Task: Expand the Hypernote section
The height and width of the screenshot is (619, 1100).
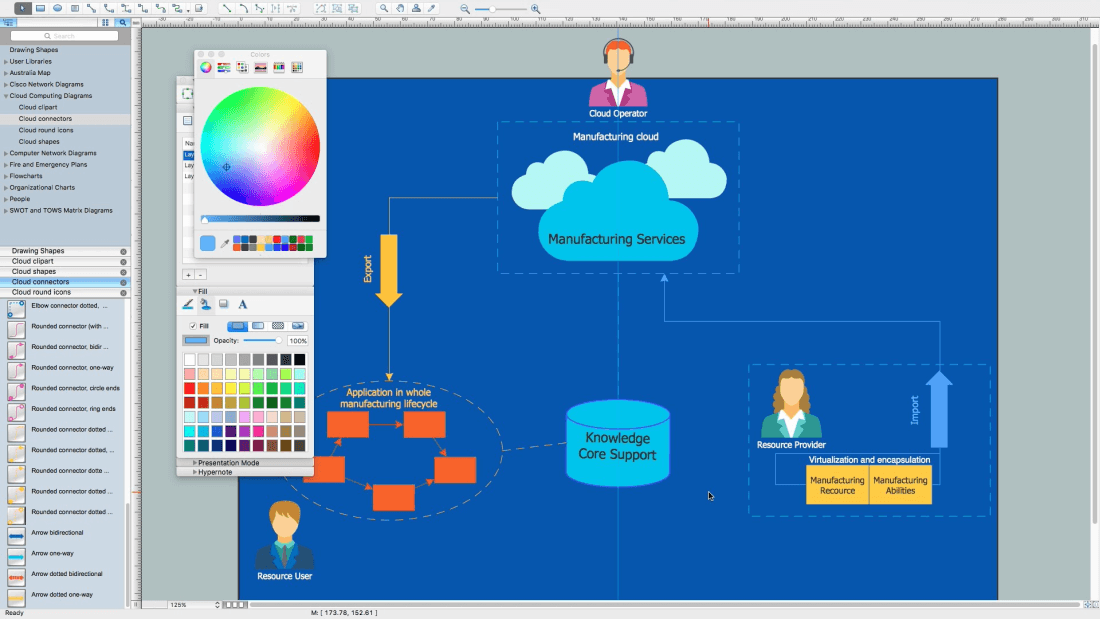Action: 215,472
